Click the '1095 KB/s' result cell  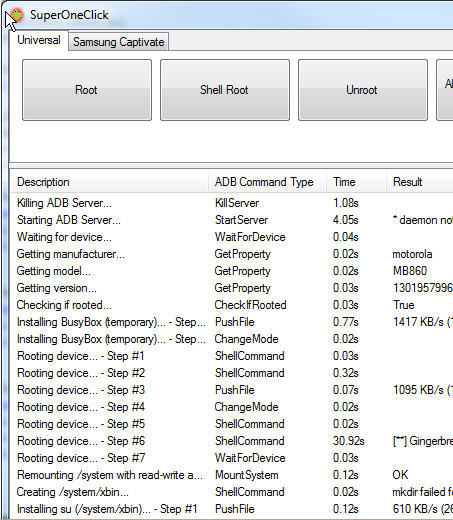pos(423,390)
